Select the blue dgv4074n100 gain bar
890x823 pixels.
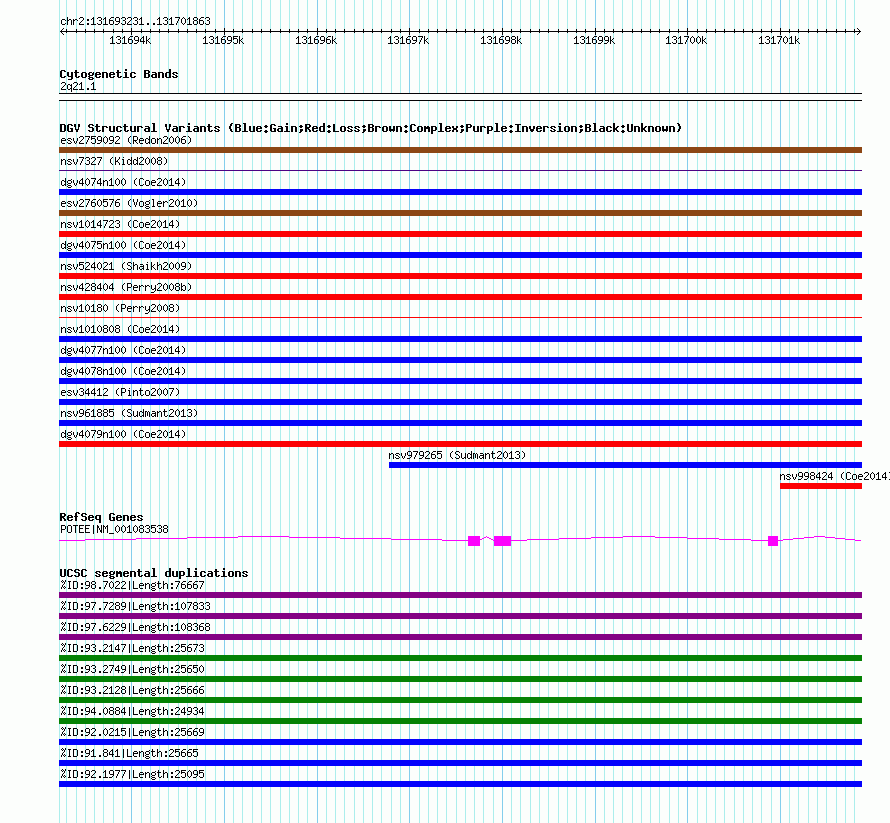(460, 192)
